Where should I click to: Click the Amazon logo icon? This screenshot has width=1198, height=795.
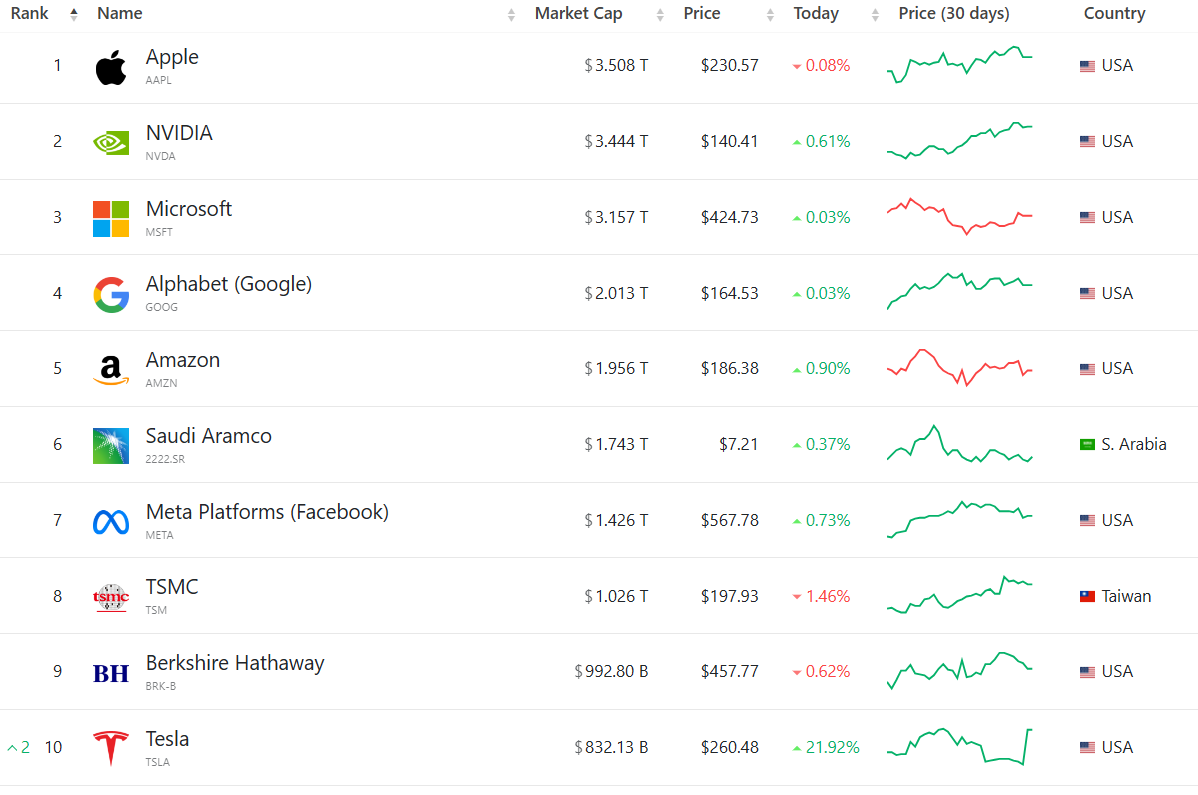tap(111, 370)
